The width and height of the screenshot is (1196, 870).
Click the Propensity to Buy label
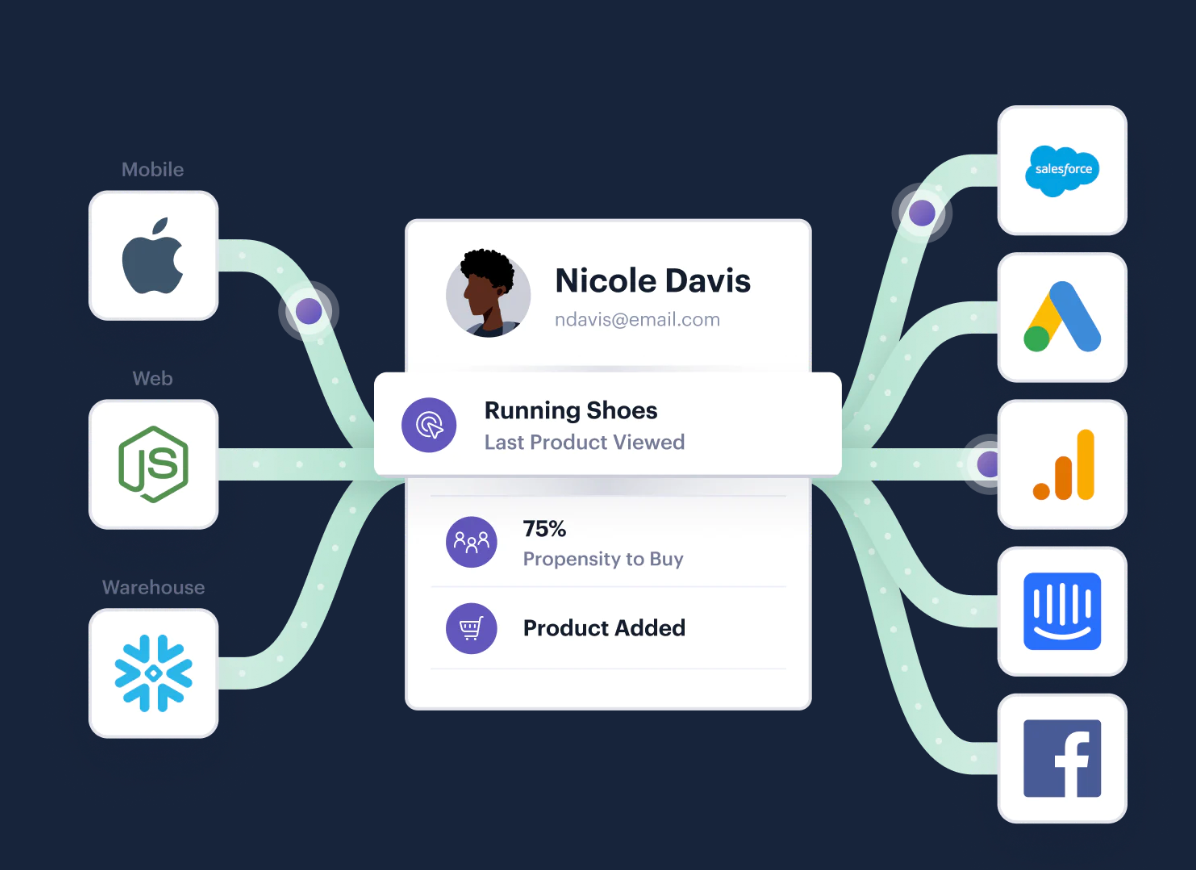coord(603,559)
